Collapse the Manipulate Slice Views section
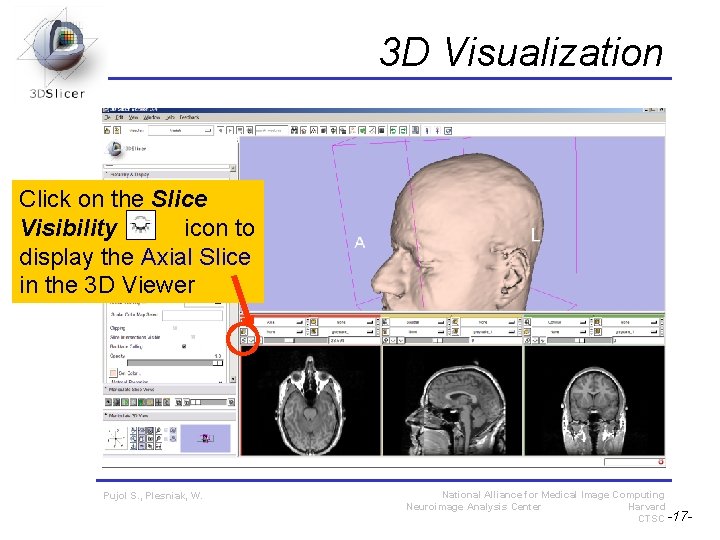Image resolution: width=720 pixels, height=540 pixels. (169, 389)
